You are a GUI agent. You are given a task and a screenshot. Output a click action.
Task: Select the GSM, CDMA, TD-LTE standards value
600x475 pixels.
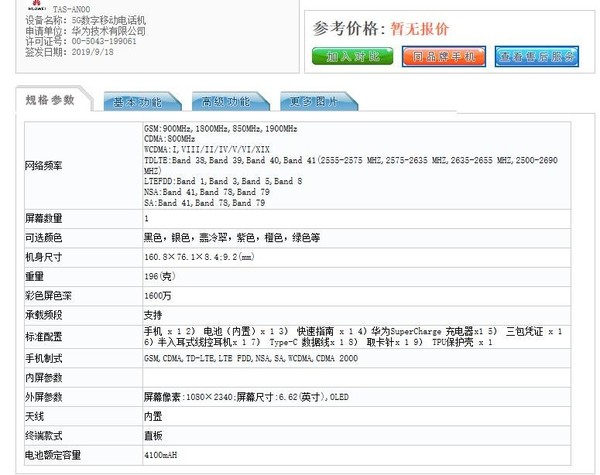point(251,359)
